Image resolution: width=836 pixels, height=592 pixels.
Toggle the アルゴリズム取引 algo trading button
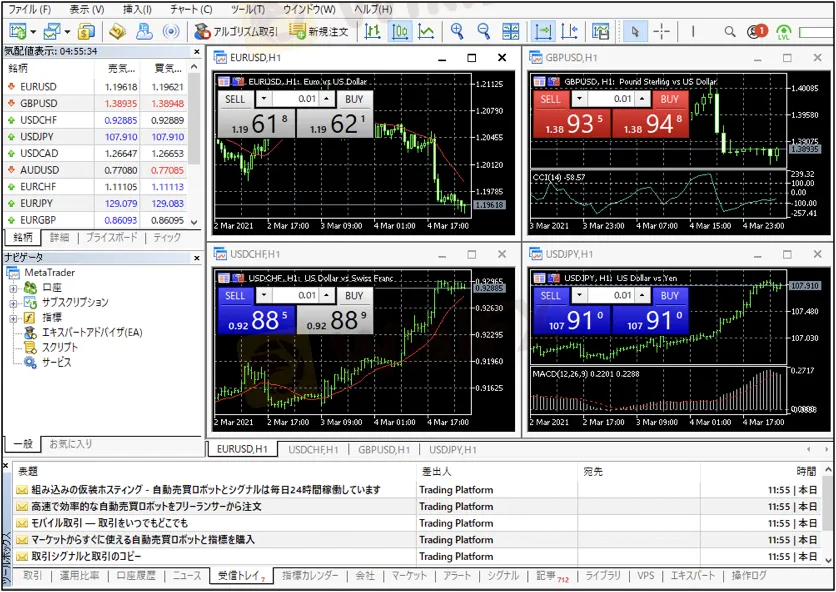pos(236,32)
